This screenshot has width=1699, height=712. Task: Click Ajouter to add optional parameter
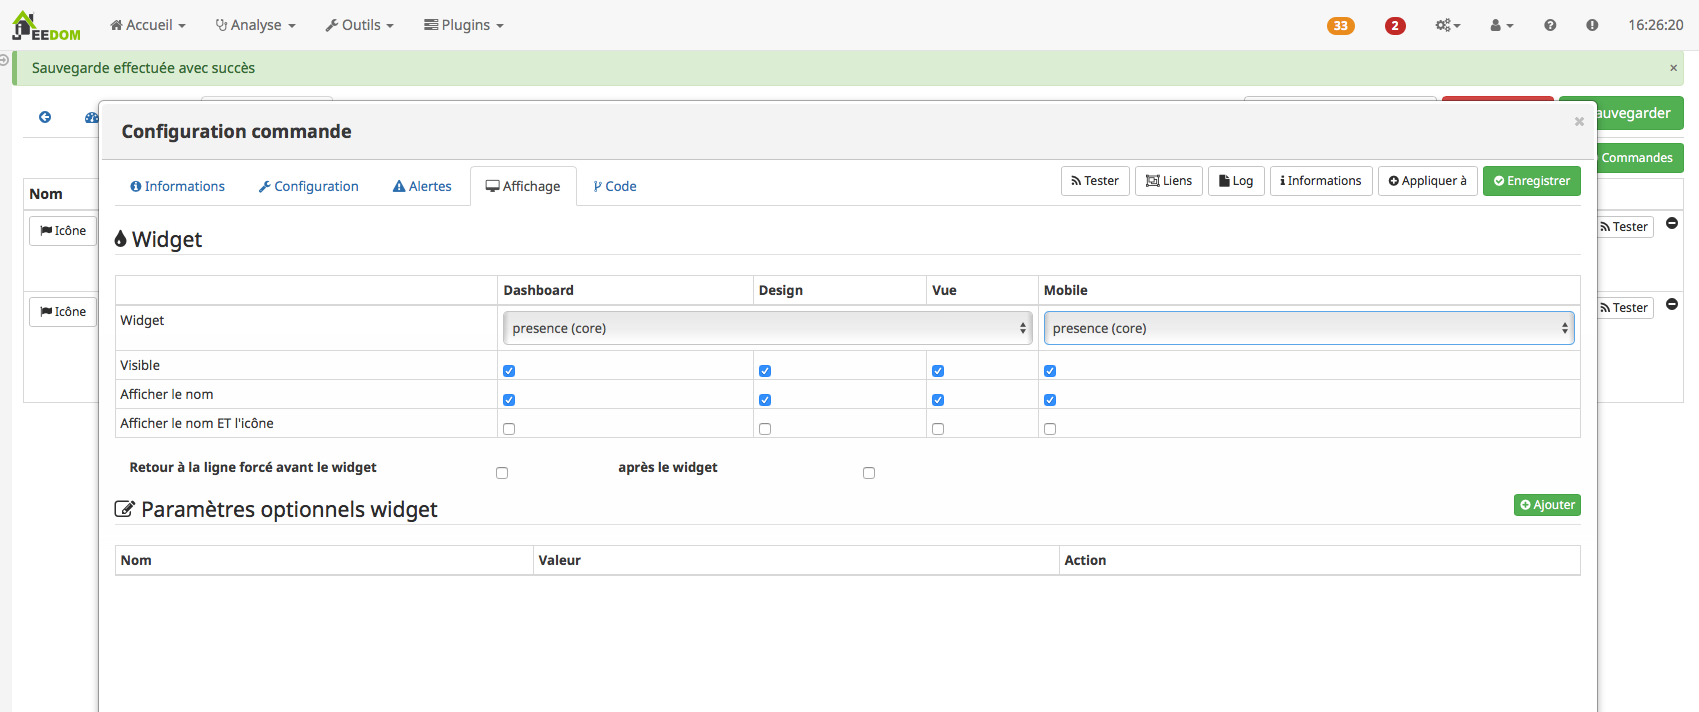(1546, 505)
